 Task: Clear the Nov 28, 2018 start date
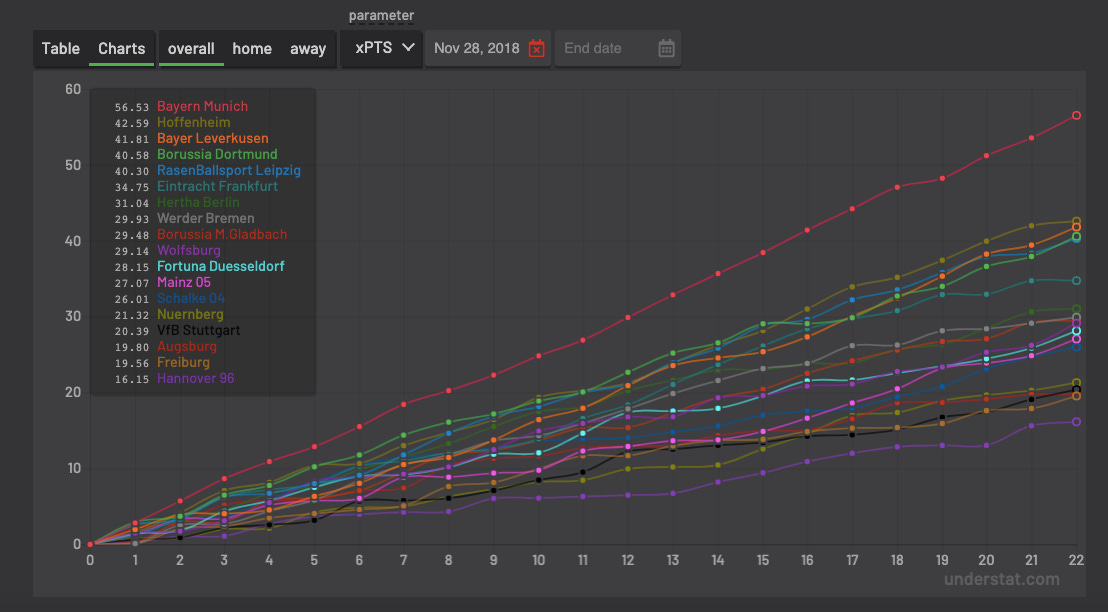click(x=536, y=49)
